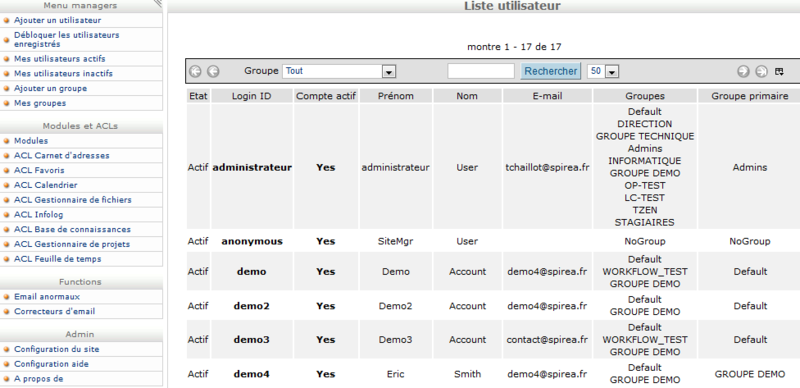Screen dimensions: 800x388
Task: Click first name SiteMgr
Action: pos(396,241)
